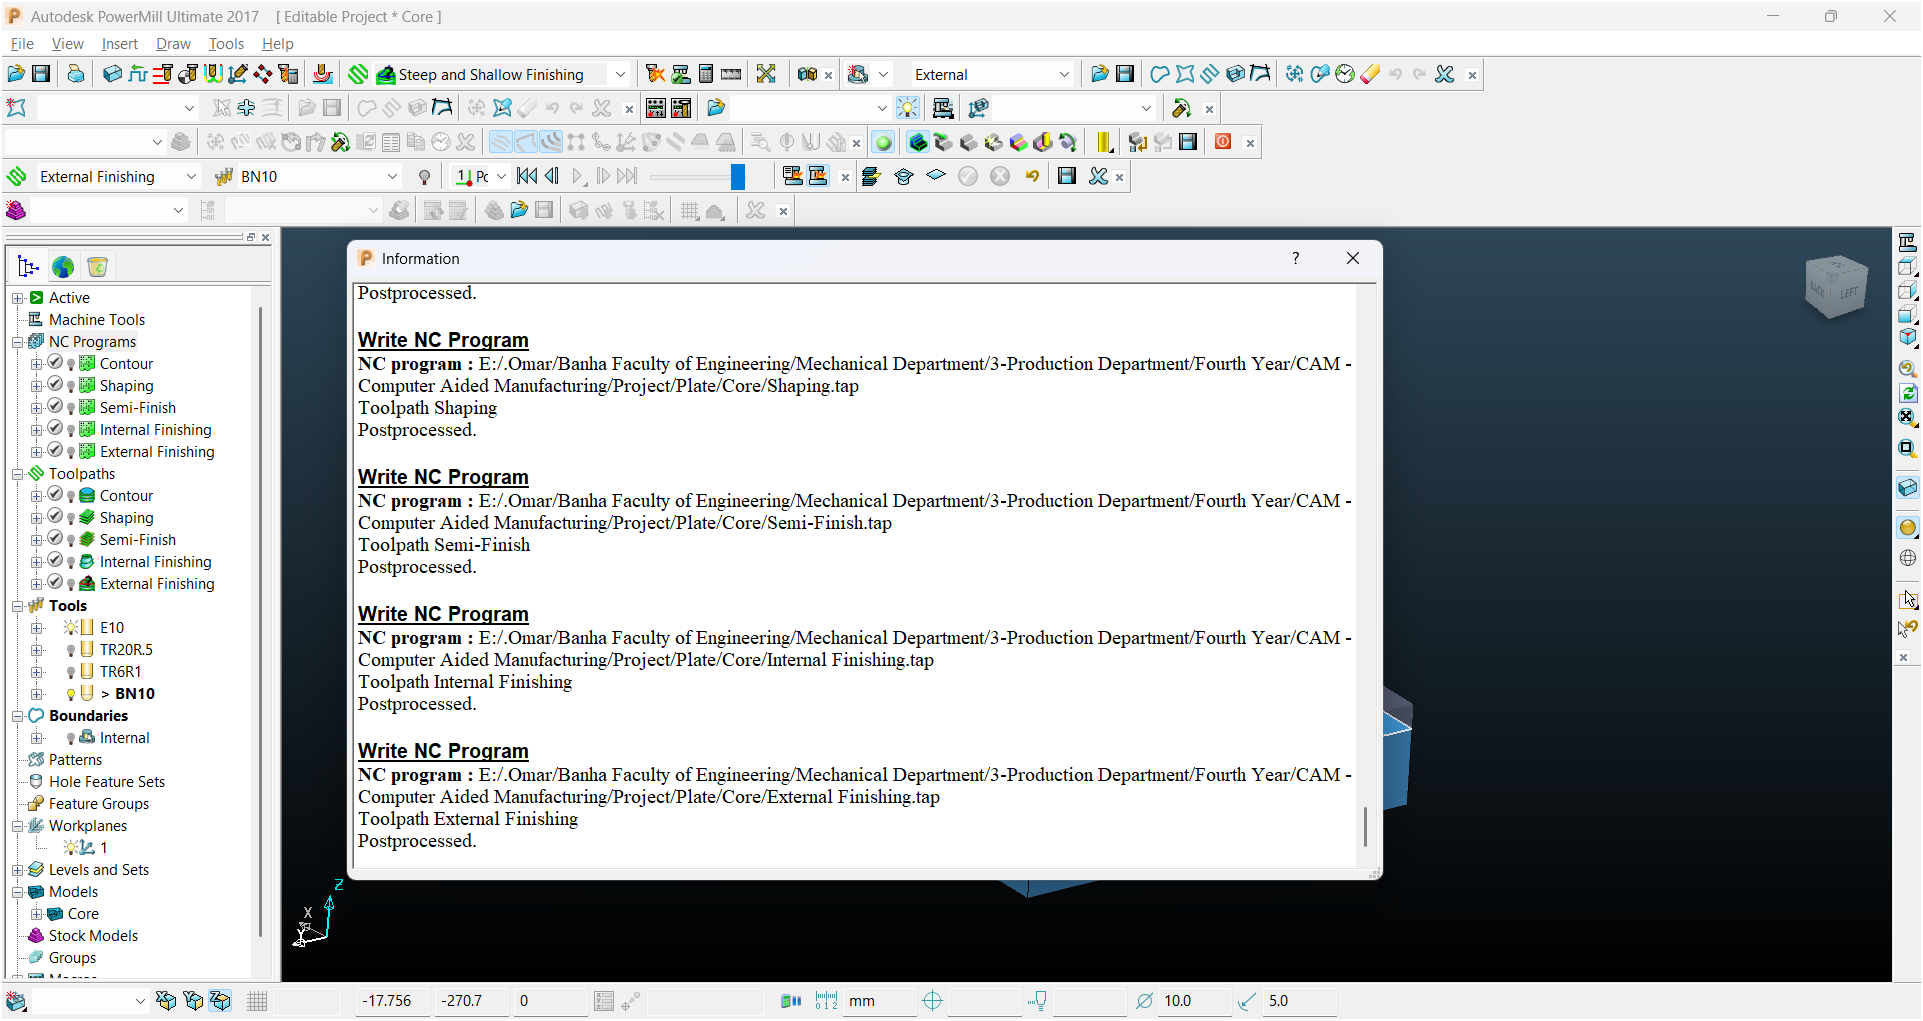Click the Information dialog vertical scrollbar thumb

coord(1365,827)
